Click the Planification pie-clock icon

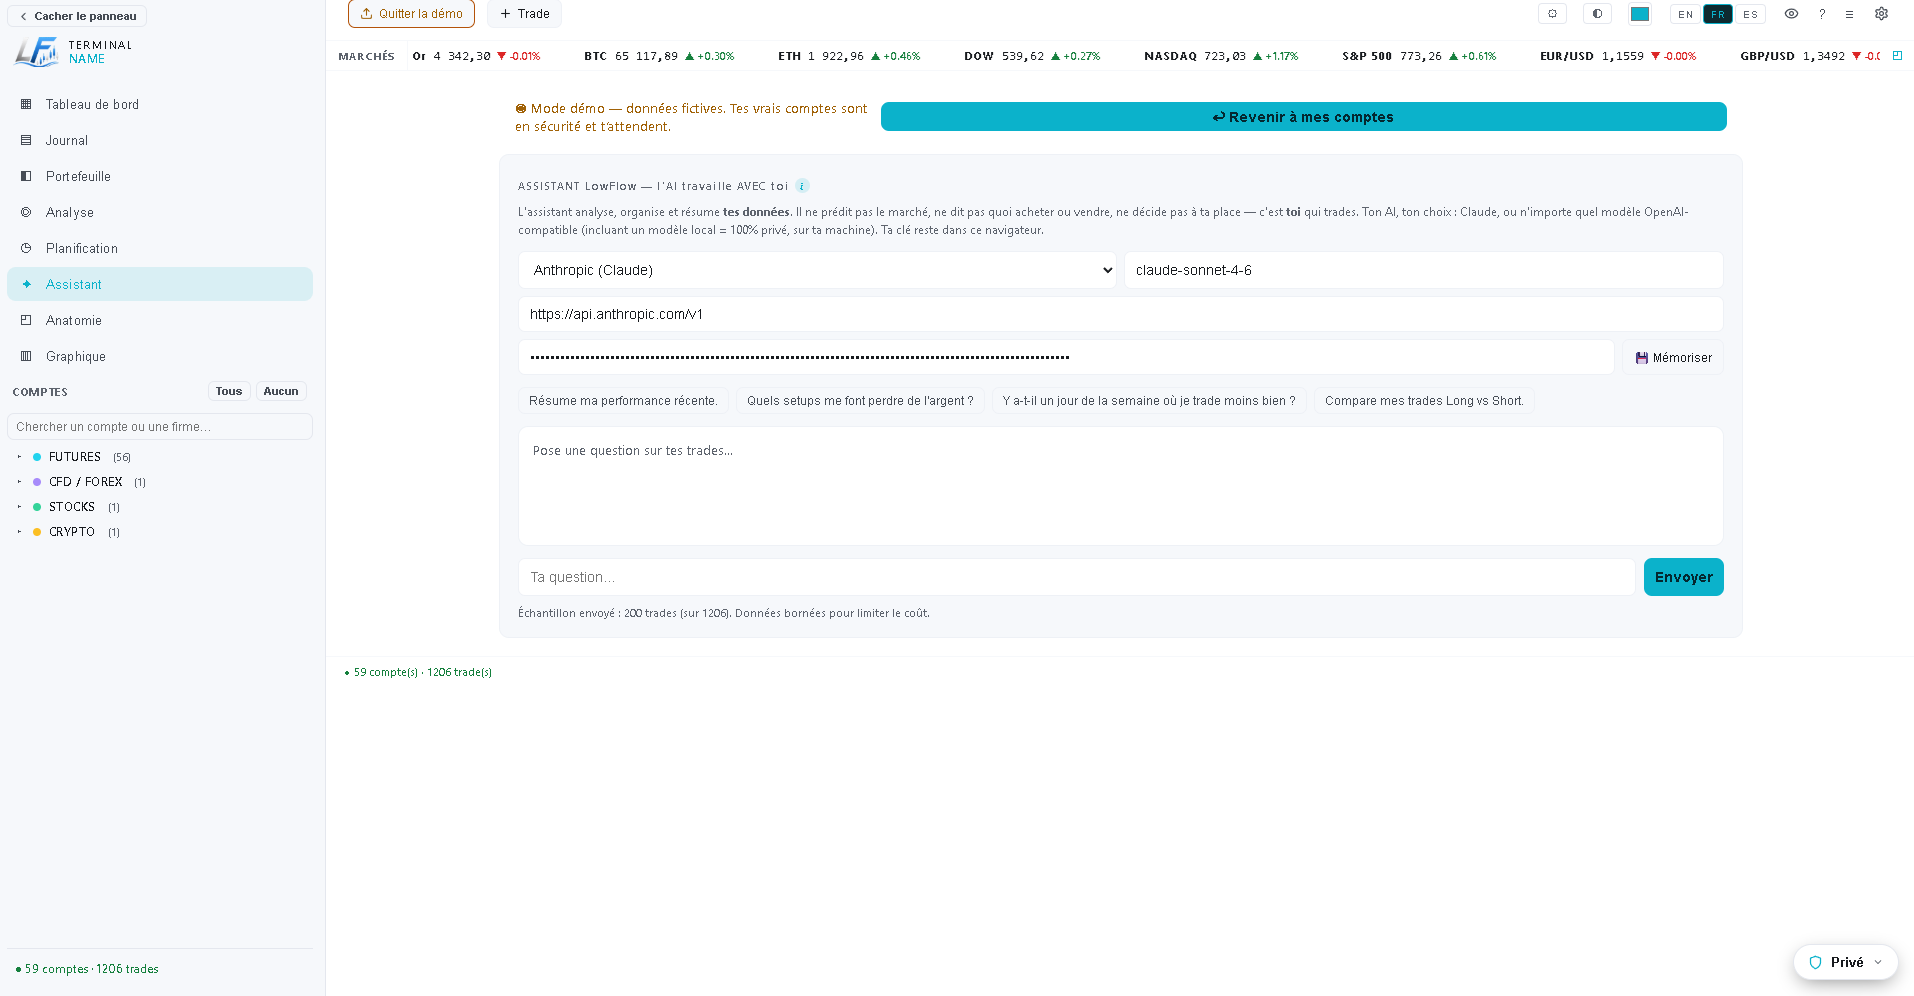[26, 248]
